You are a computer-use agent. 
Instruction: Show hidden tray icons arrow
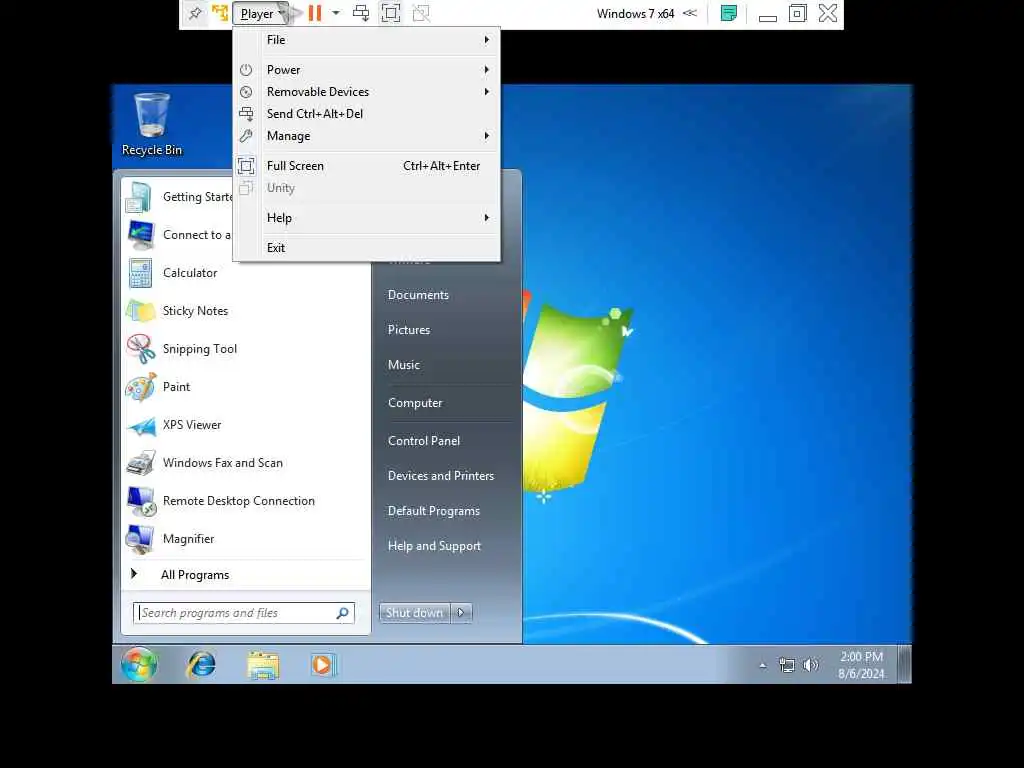point(762,665)
